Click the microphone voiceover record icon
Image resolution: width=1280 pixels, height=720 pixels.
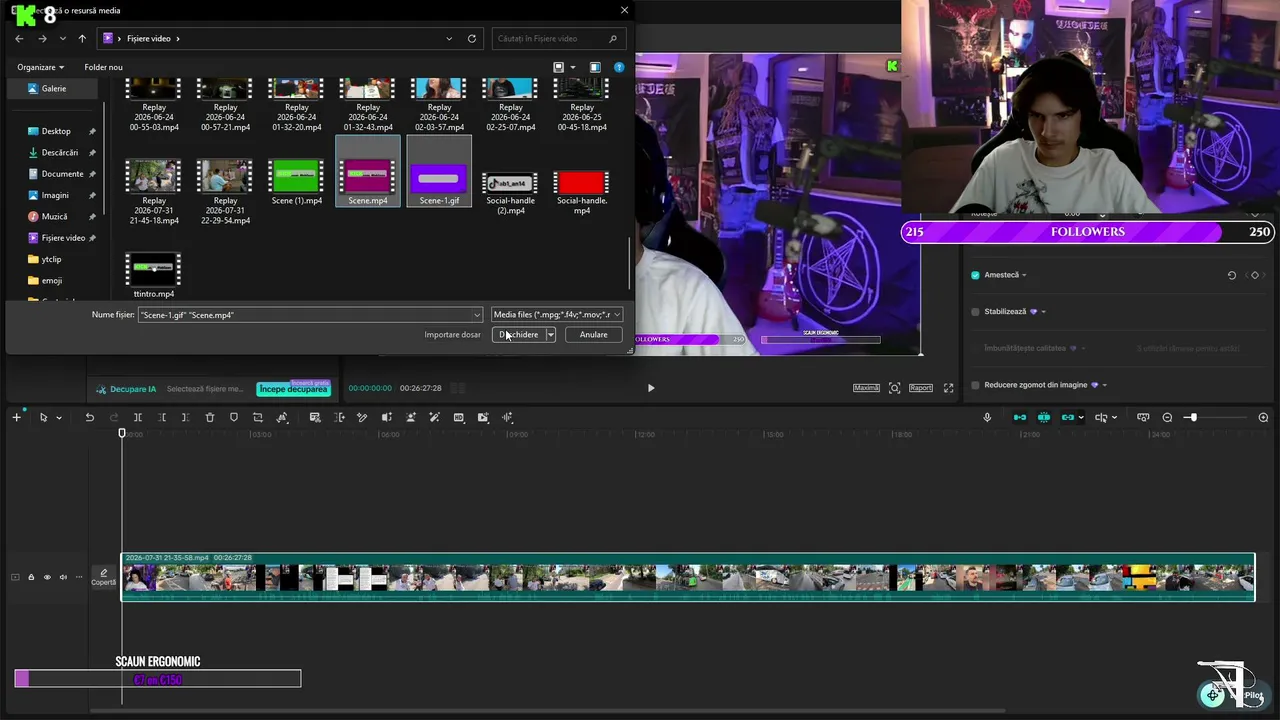point(987,417)
